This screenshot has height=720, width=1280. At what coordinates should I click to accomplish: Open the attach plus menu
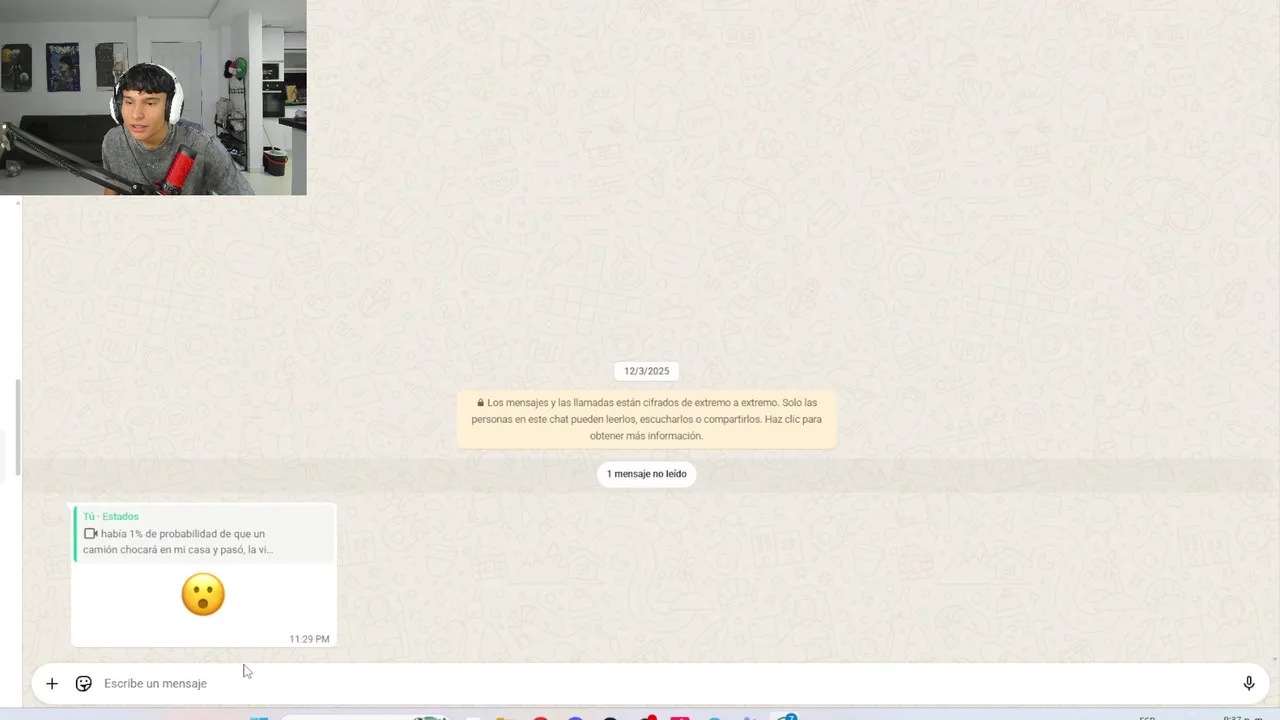click(x=52, y=684)
